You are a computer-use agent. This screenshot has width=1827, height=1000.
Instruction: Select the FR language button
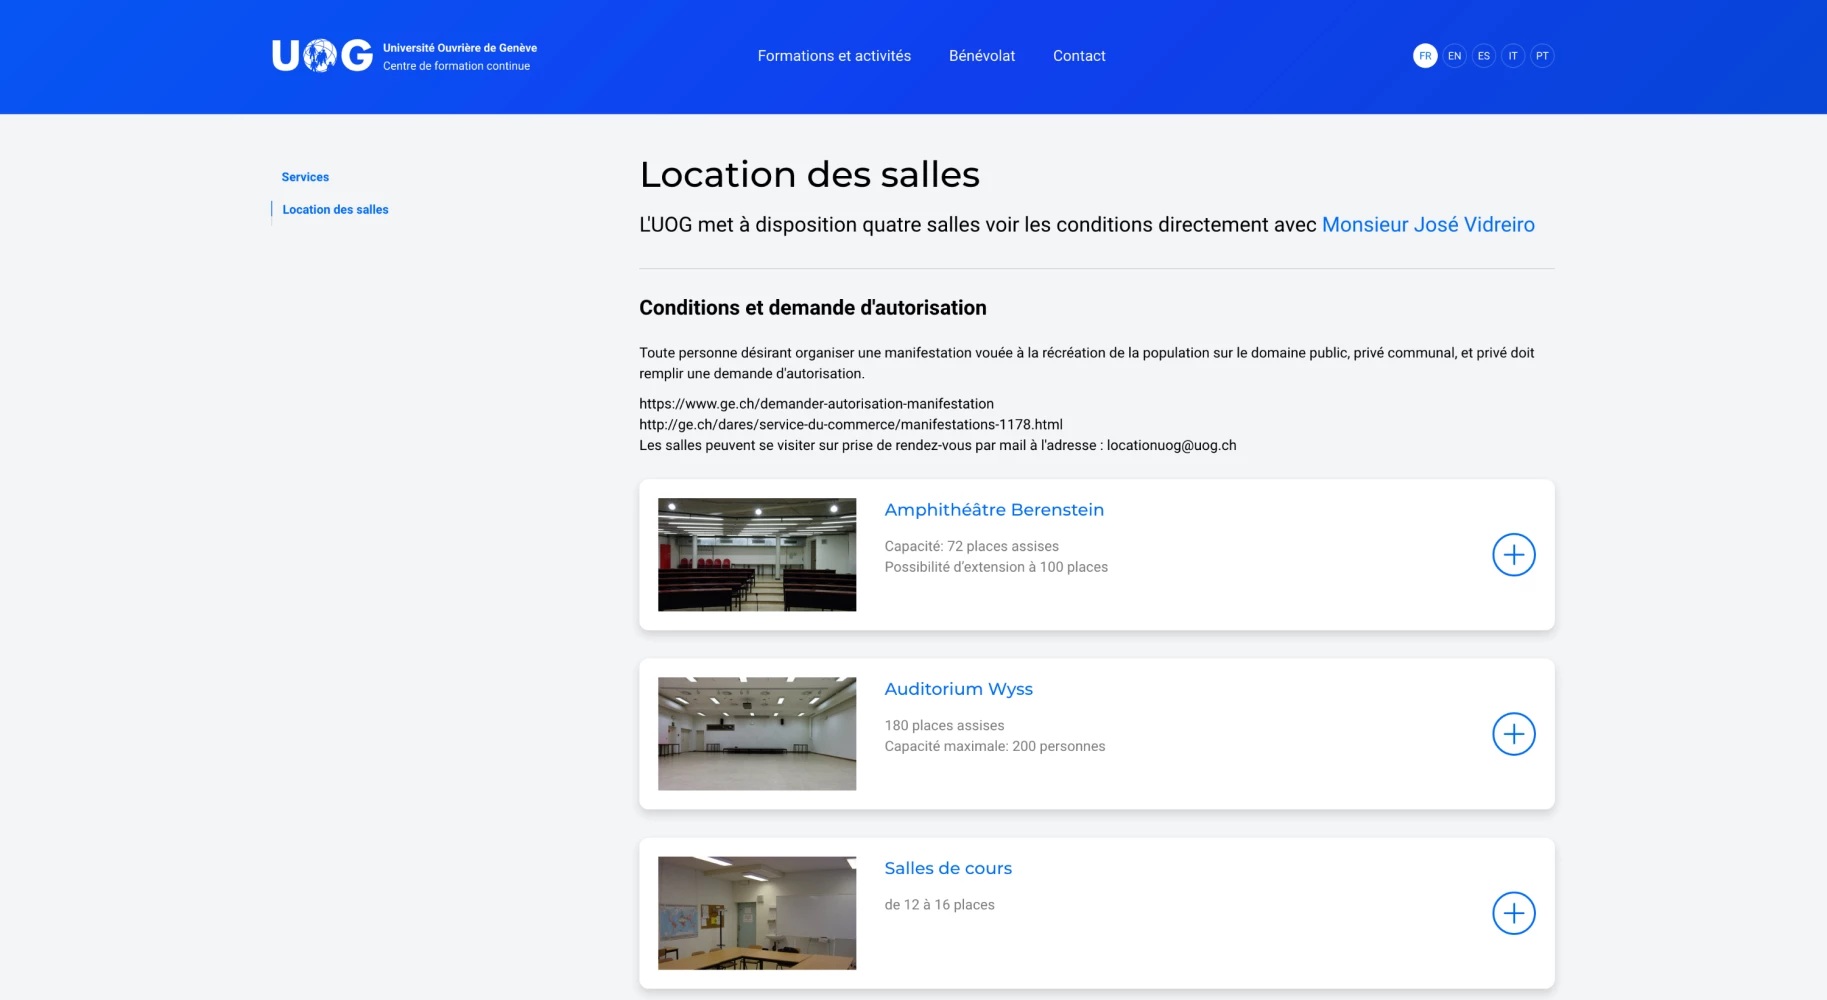tap(1425, 56)
